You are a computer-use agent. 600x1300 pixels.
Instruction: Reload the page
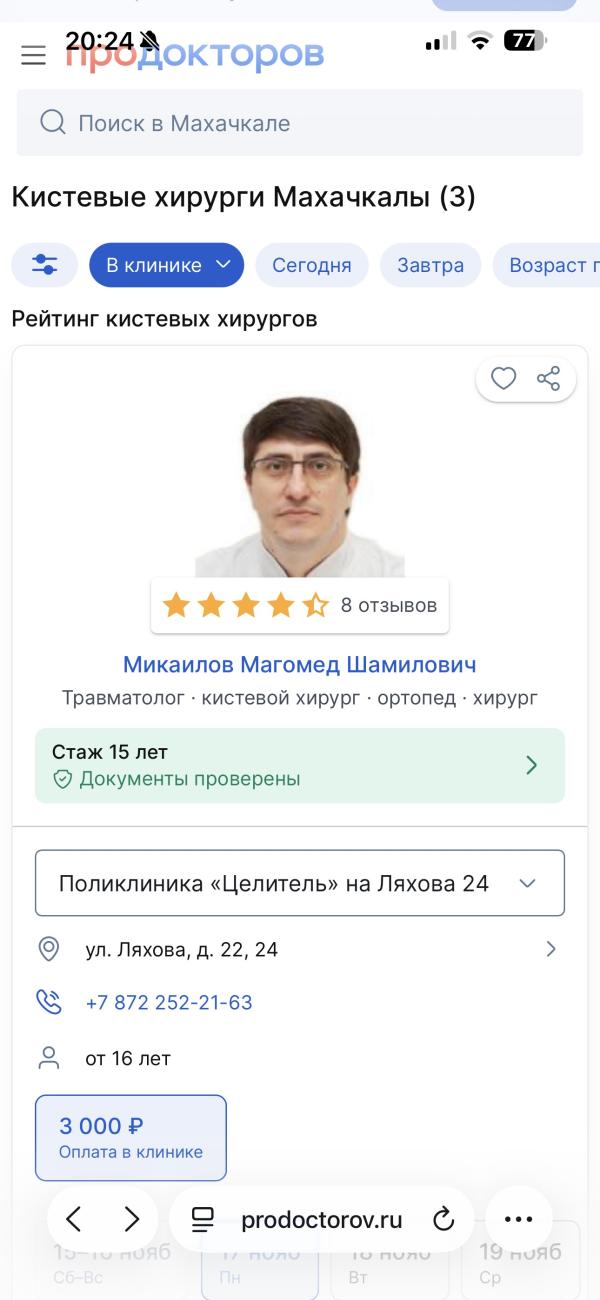click(443, 1220)
